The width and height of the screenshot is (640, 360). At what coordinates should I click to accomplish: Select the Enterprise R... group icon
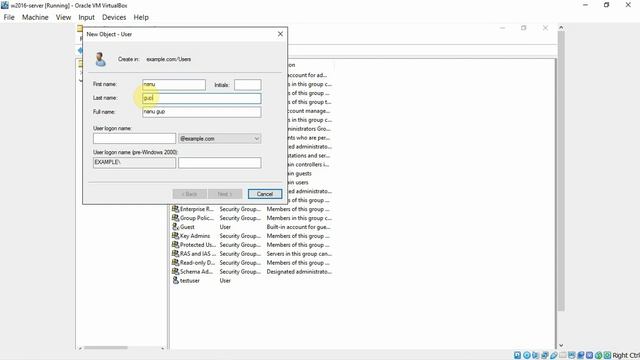point(176,209)
